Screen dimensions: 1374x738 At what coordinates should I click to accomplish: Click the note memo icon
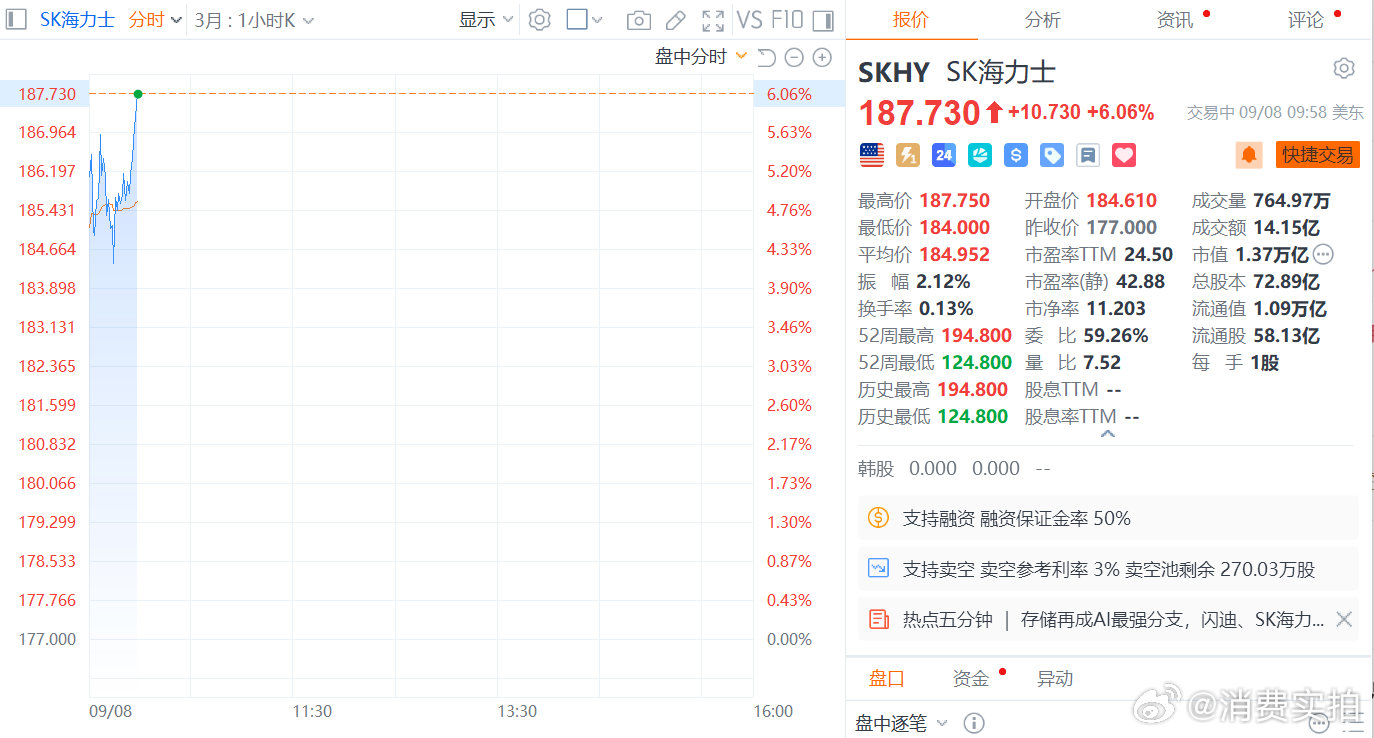pyautogui.click(x=1088, y=155)
